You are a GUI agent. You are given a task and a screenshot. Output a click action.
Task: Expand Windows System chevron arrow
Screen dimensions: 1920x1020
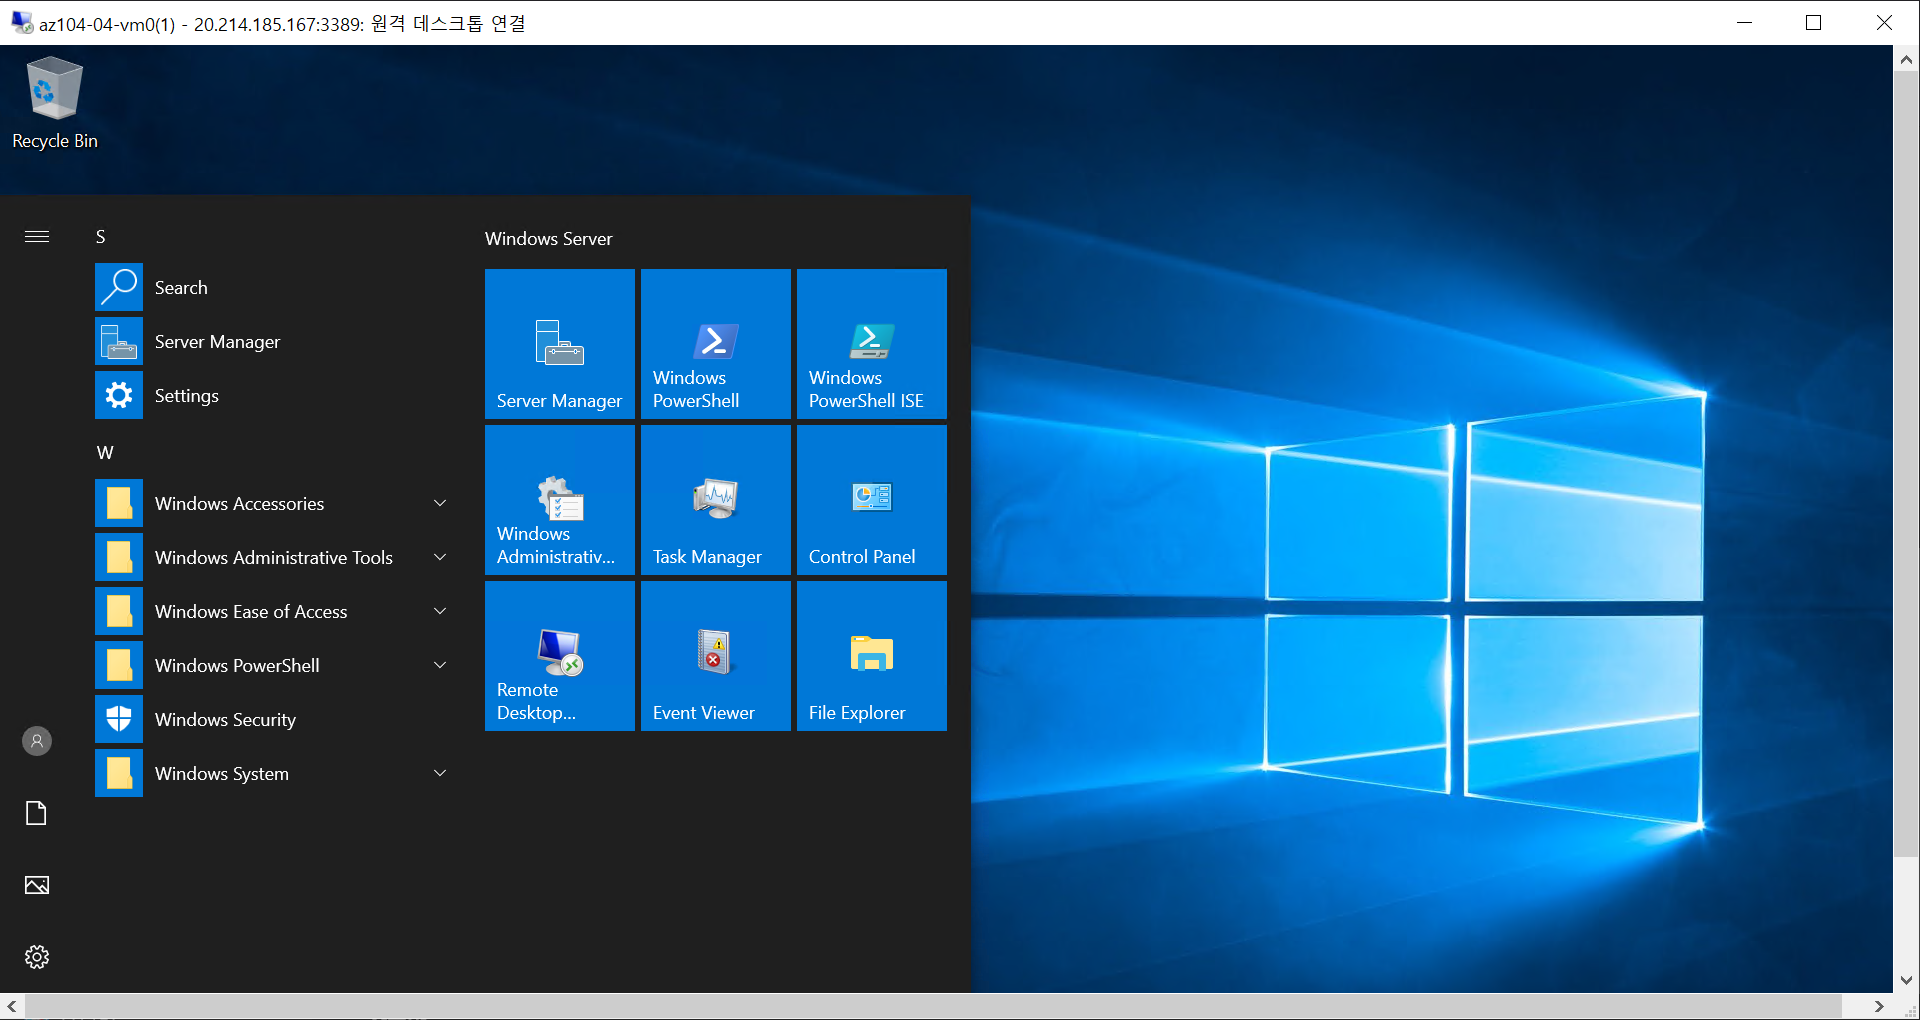pyautogui.click(x=440, y=773)
